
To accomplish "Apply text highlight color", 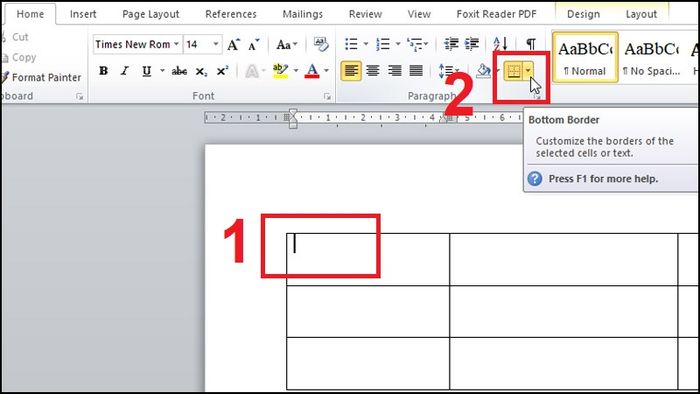I will coord(280,71).
